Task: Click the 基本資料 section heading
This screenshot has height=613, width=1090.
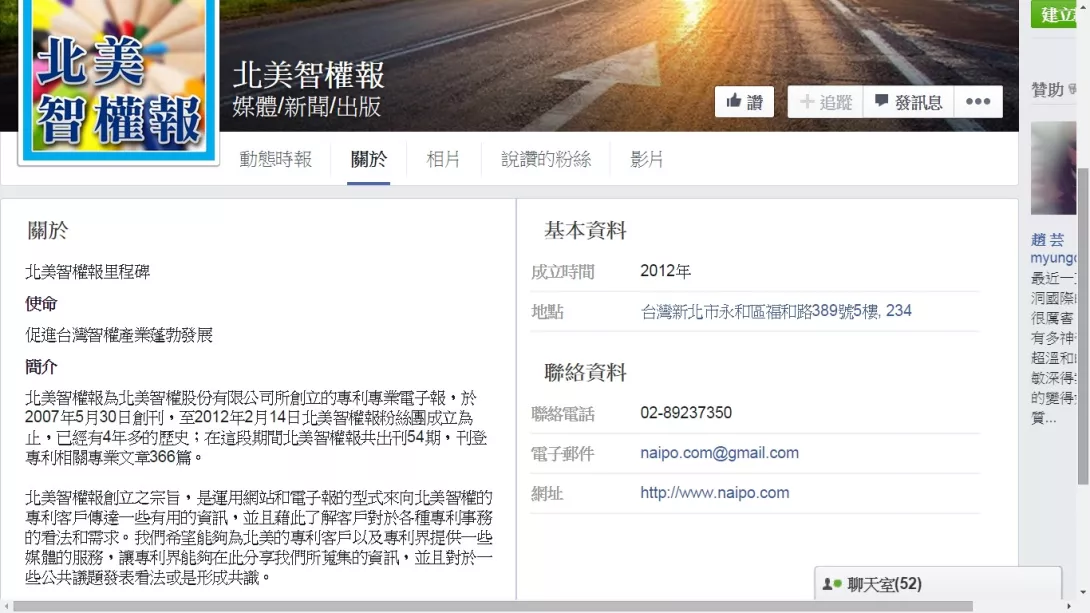Action: click(585, 230)
